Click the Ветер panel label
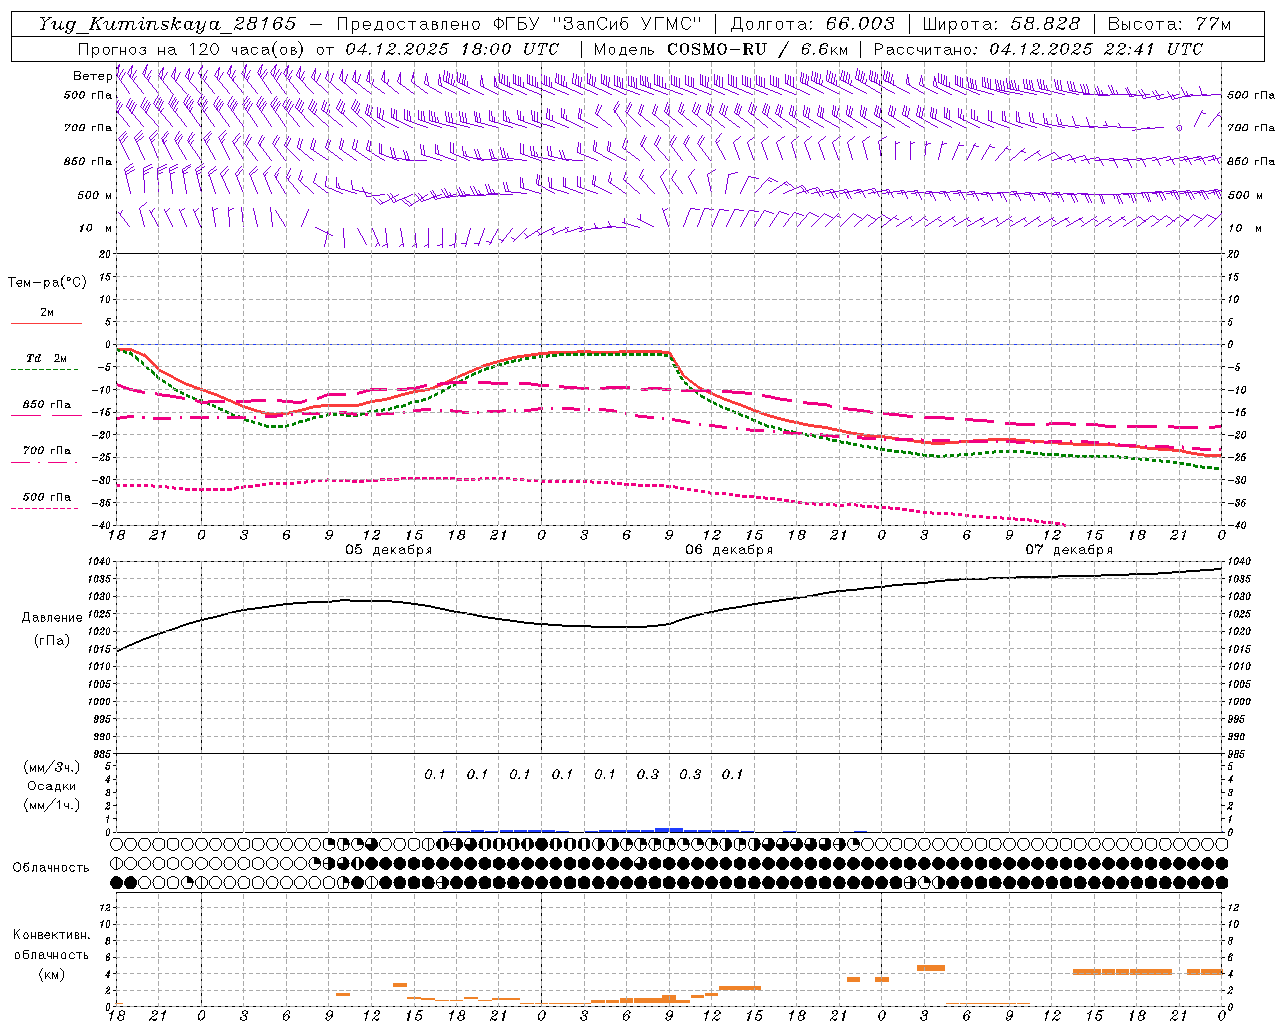This screenshot has height=1024, width=1280. pyautogui.click(x=93, y=76)
